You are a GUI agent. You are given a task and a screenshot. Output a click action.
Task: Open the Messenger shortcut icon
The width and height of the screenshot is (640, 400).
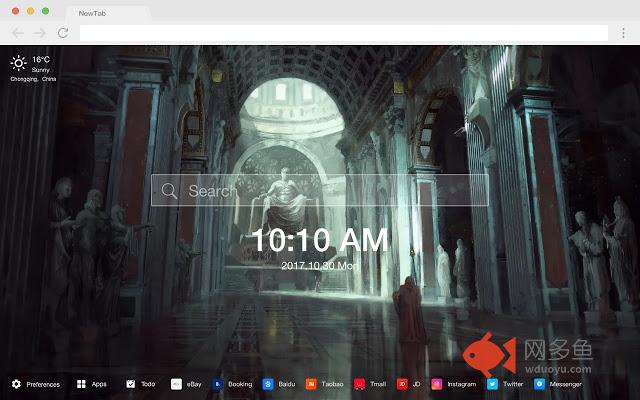(x=540, y=384)
